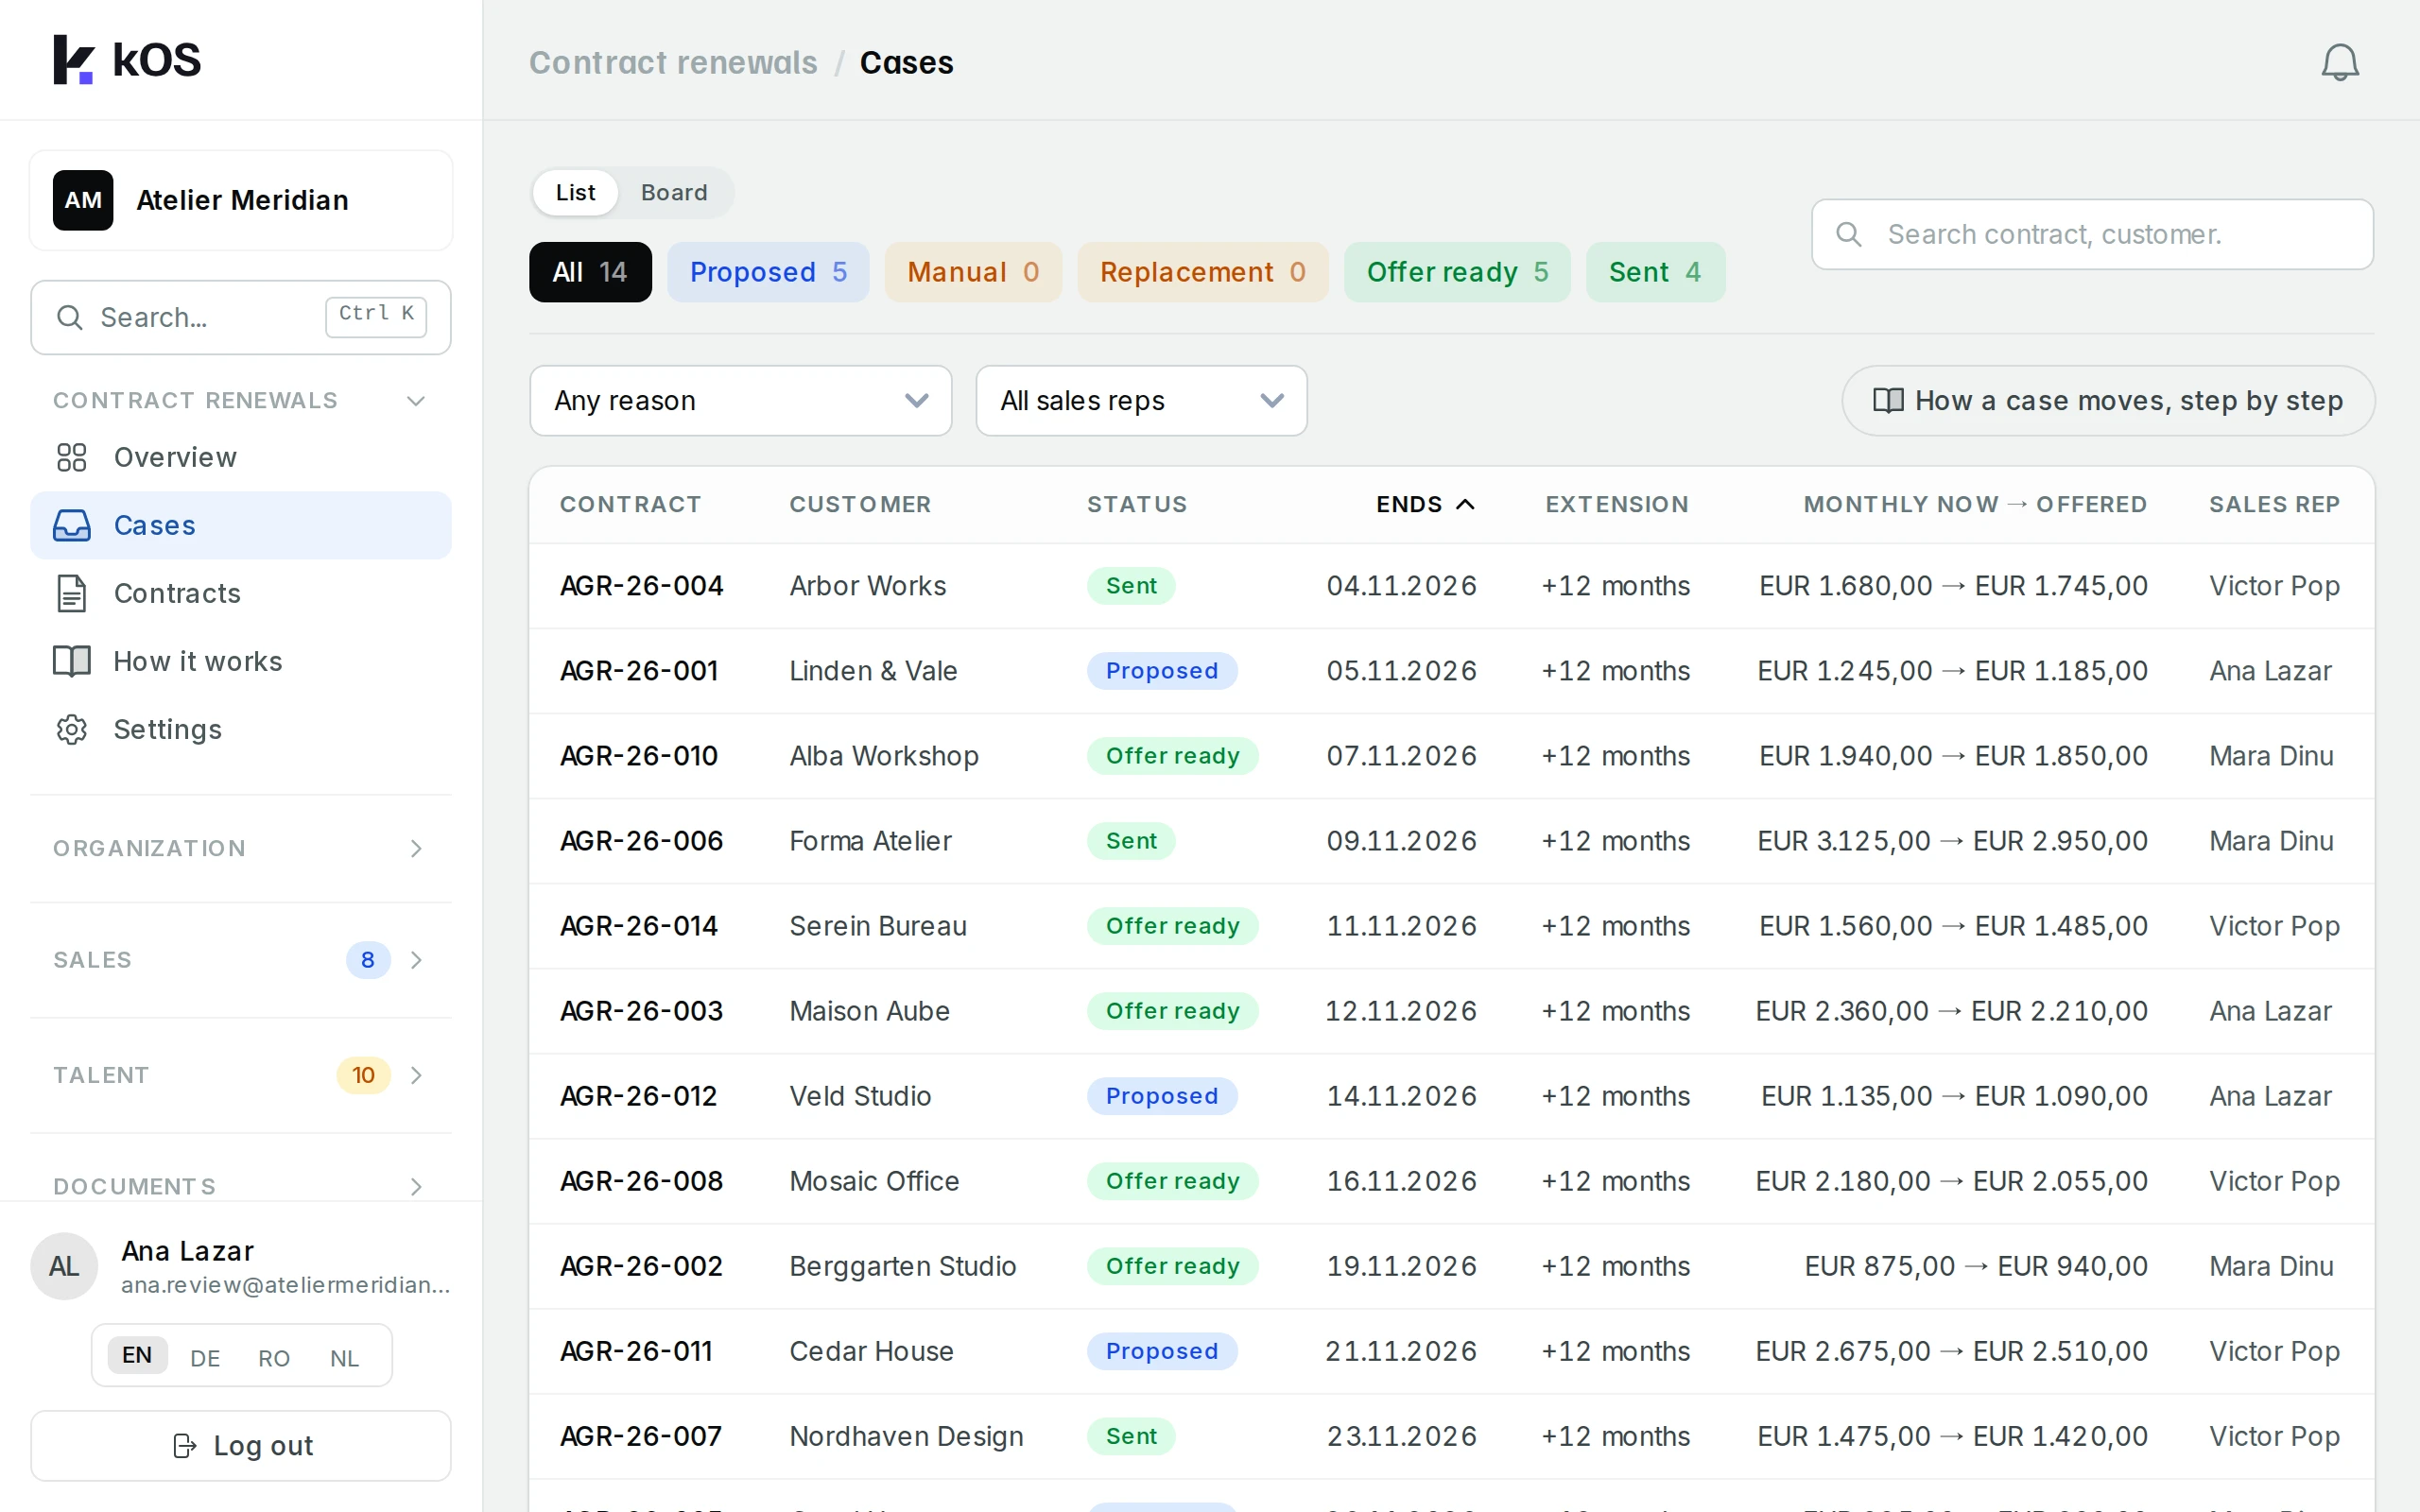This screenshot has height=1512, width=2420.
Task: Expand the Sales section
Action: [241, 959]
